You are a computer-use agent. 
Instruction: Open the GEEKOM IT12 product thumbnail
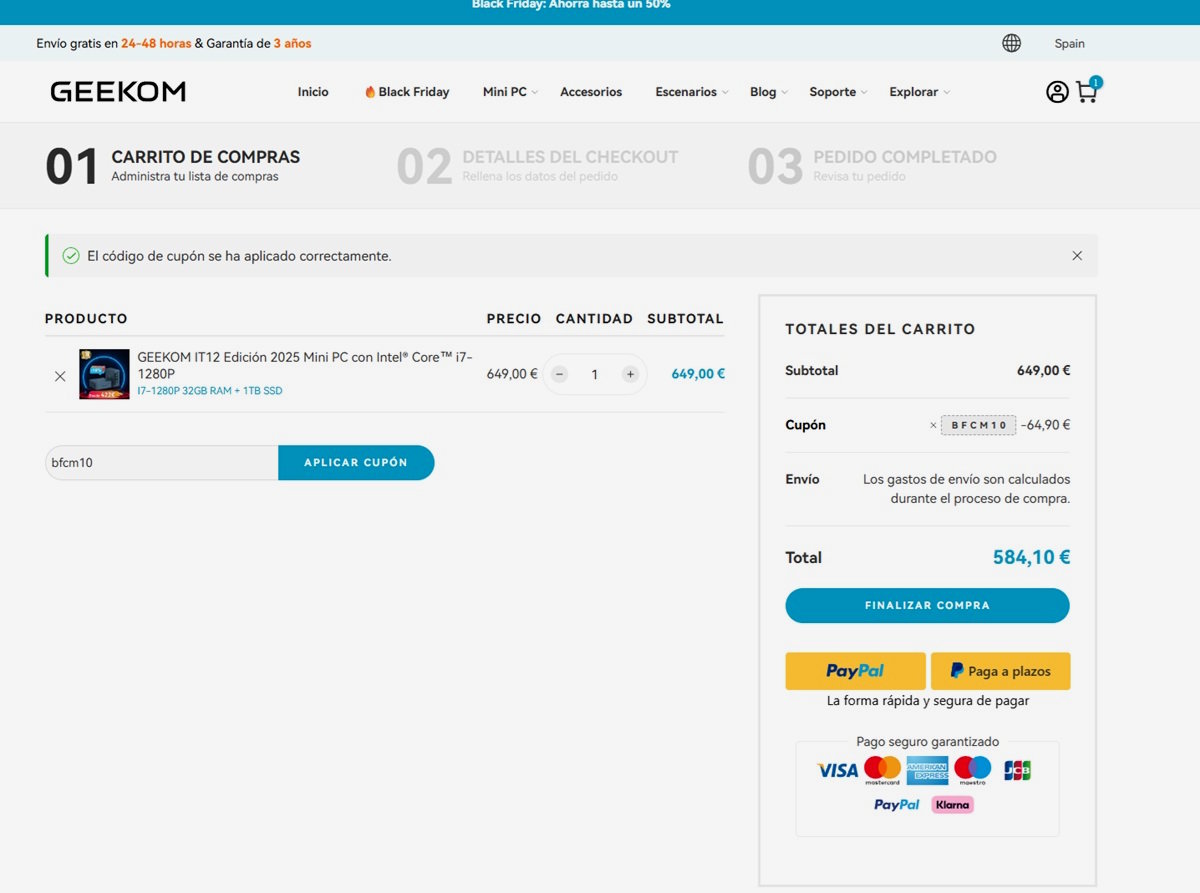click(104, 374)
